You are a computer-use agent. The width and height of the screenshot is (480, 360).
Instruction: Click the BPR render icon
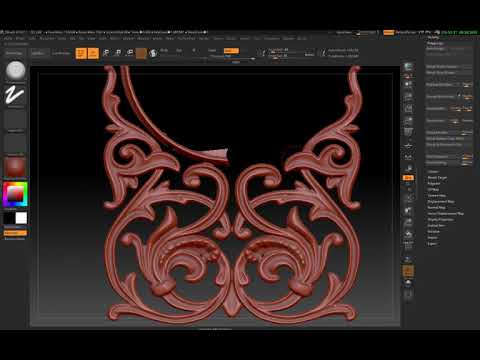tap(408, 67)
